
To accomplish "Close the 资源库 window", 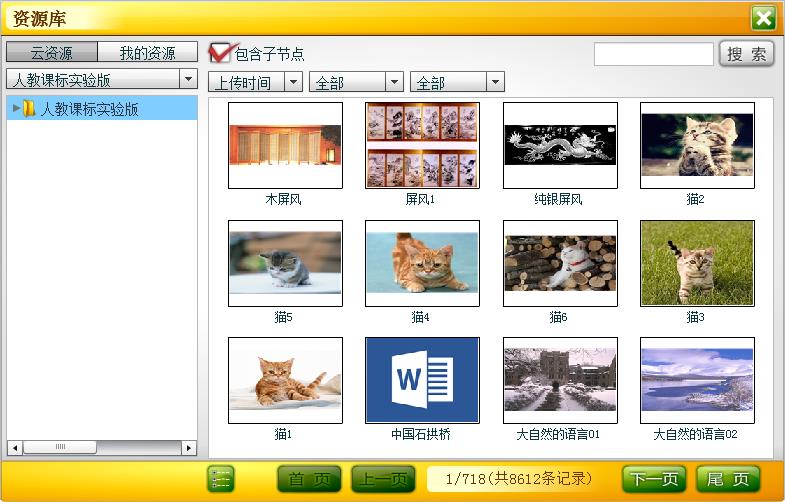I will [764, 18].
